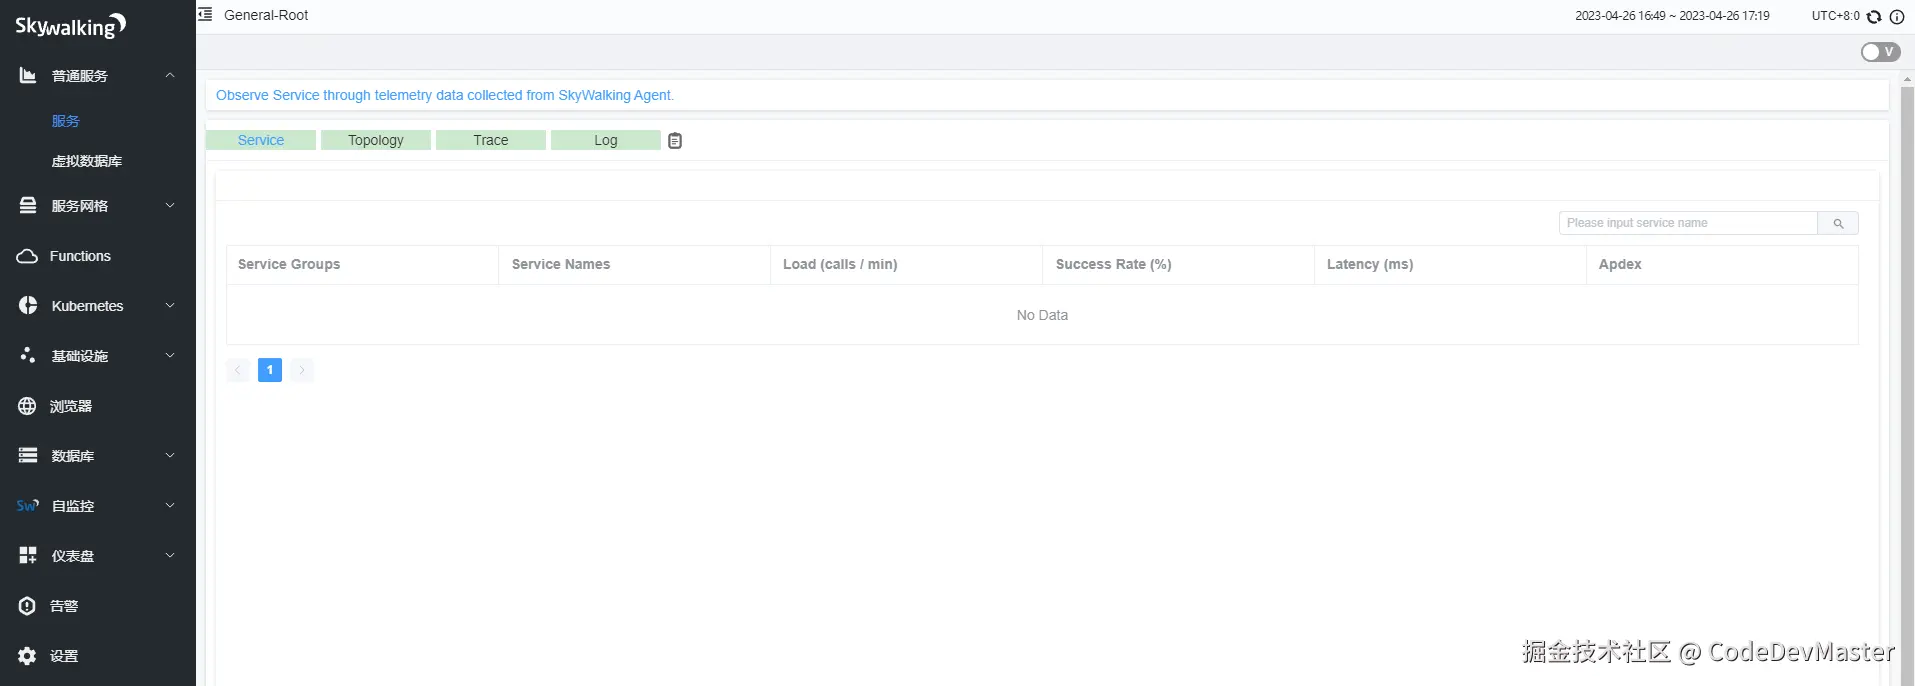Image resolution: width=1915 pixels, height=686 pixels.
Task: Expand the 基础设施 menu chevron
Action: pyautogui.click(x=170, y=356)
